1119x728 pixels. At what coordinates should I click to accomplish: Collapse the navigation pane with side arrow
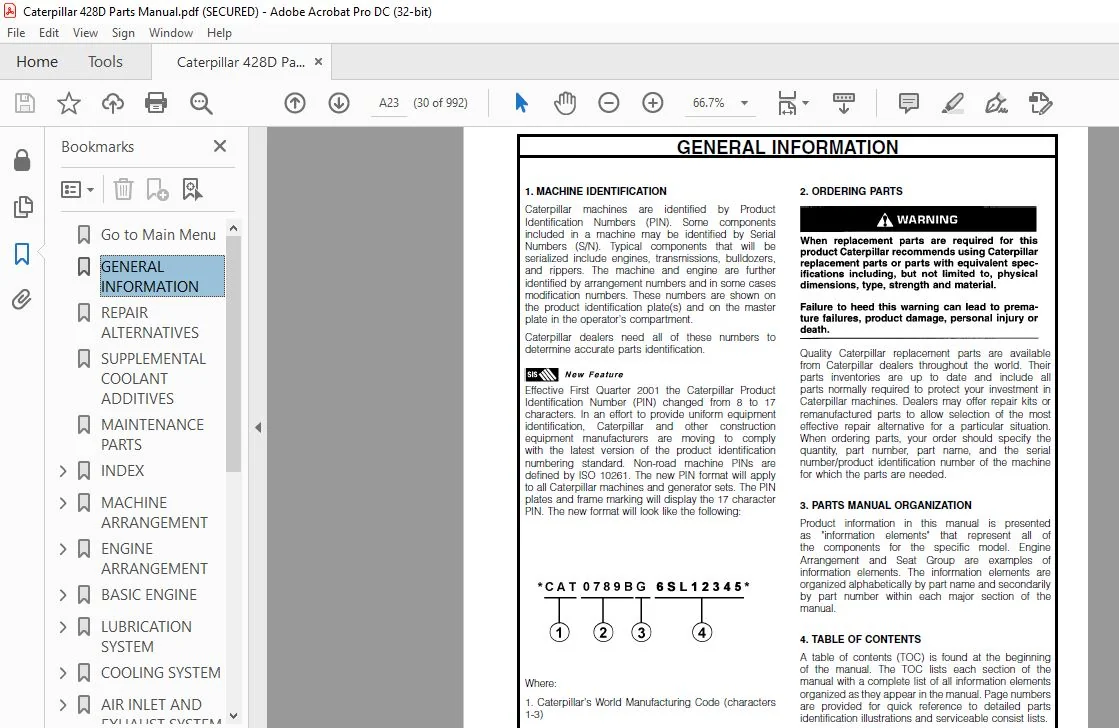coord(258,428)
